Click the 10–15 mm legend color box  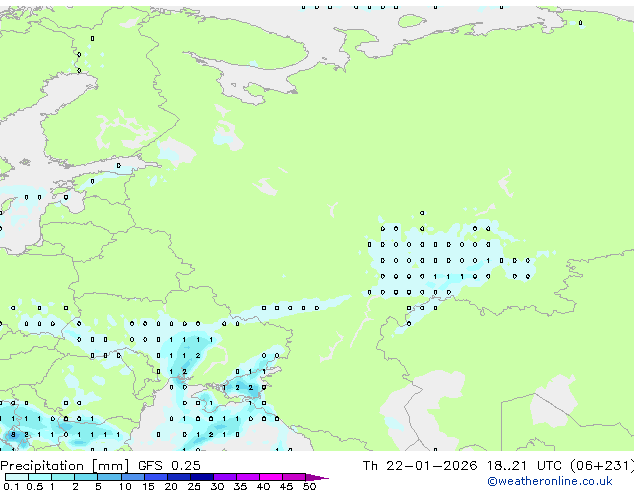tap(133, 477)
